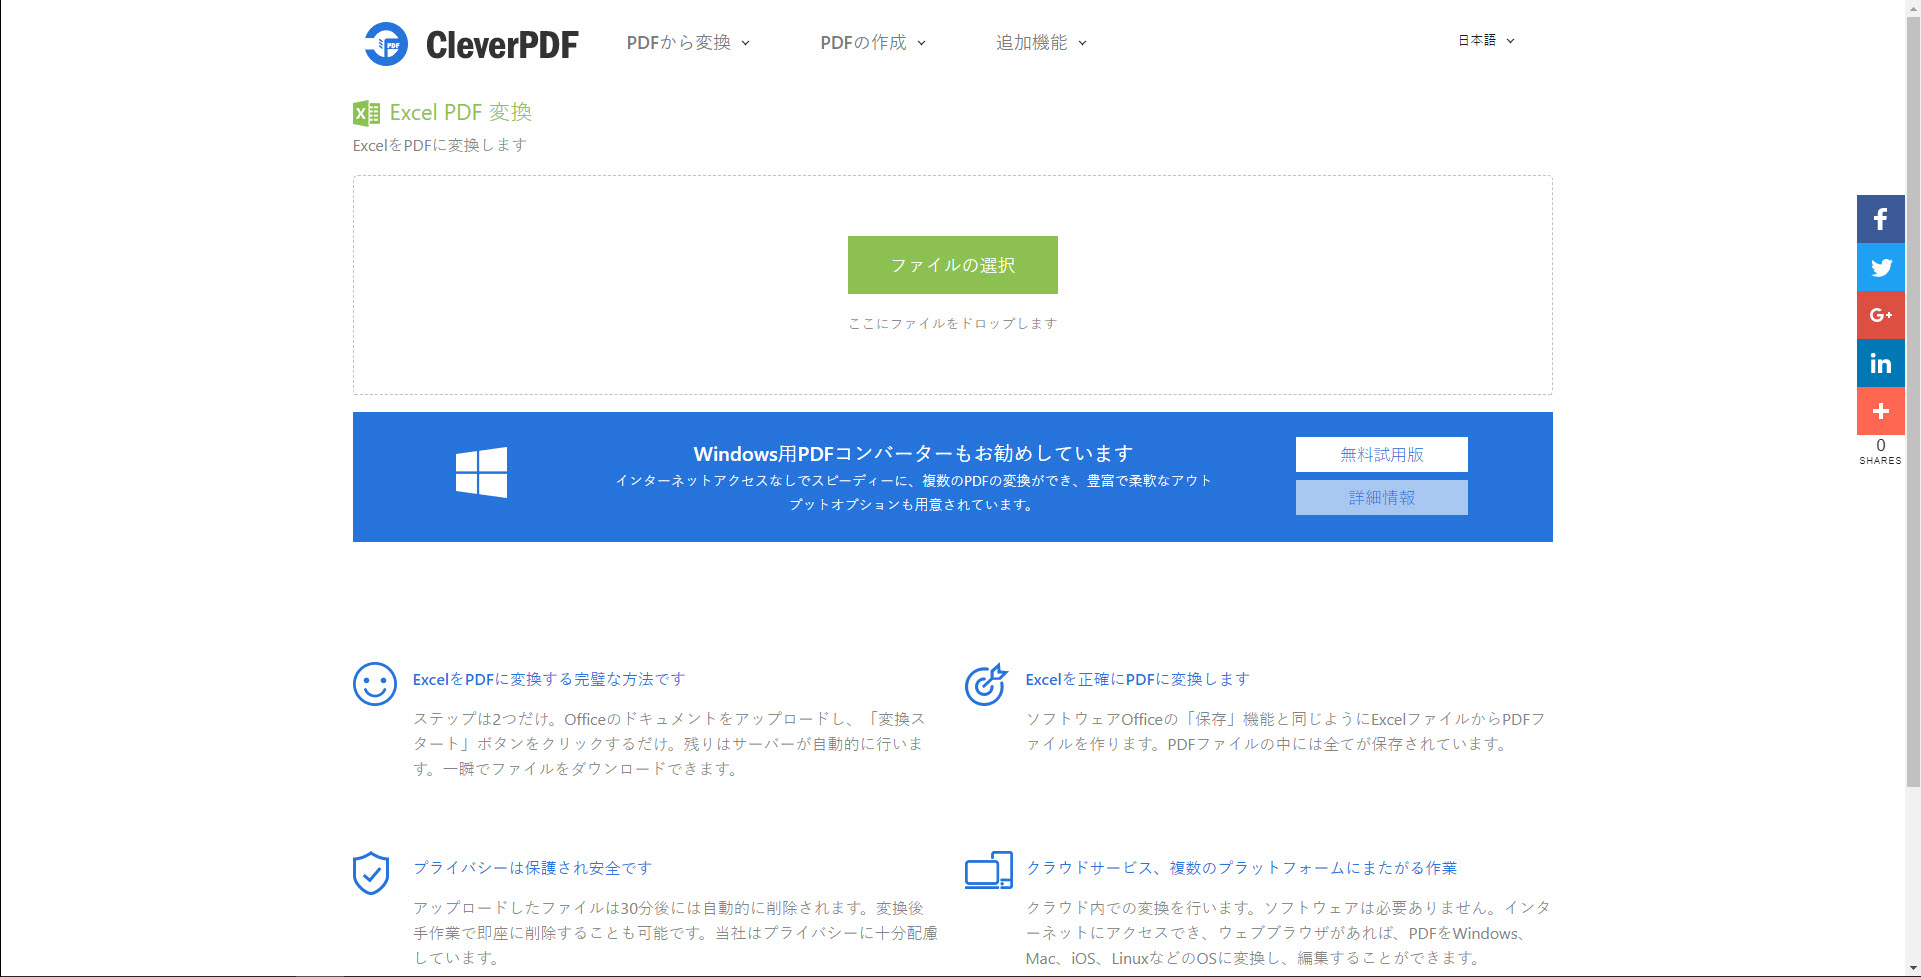
Task: Share on Facebook via sidebar icon
Action: point(1880,219)
